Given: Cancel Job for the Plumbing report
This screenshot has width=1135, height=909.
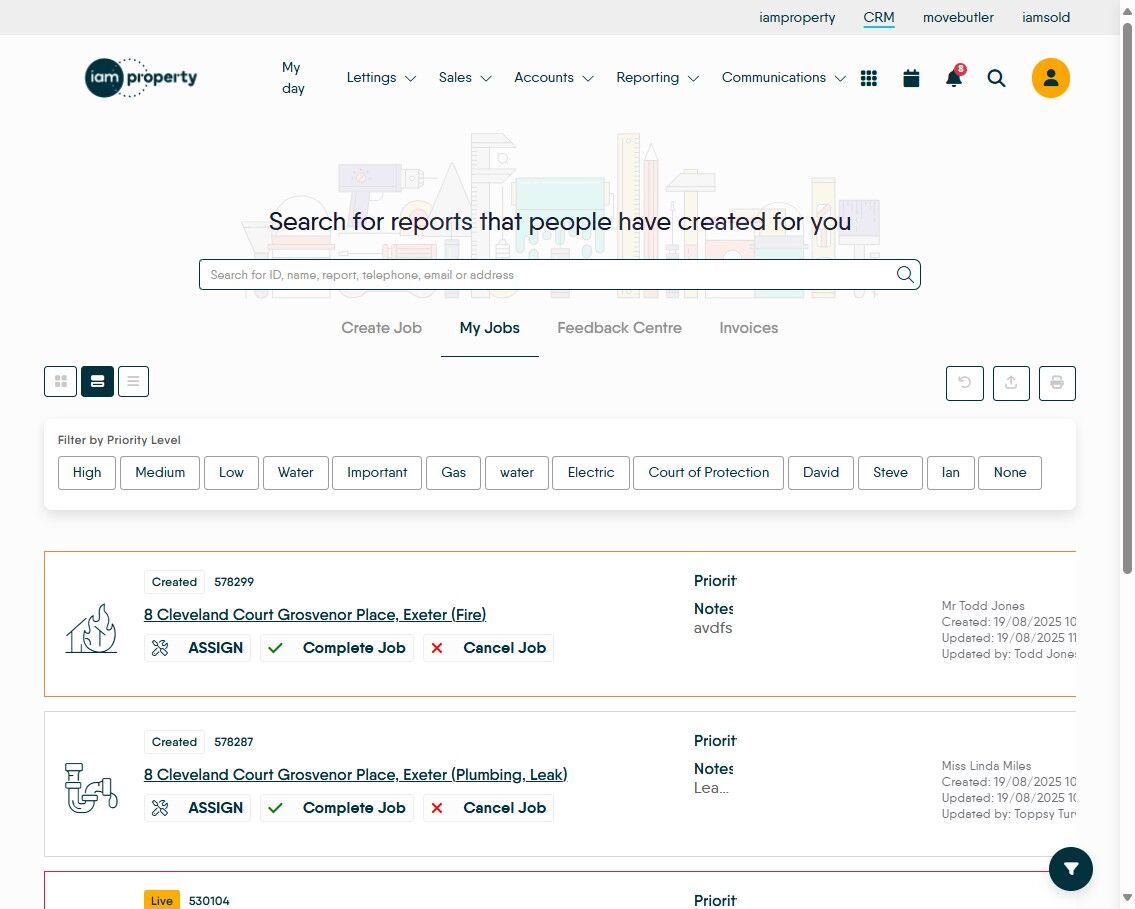Looking at the screenshot, I should pyautogui.click(x=488, y=808).
